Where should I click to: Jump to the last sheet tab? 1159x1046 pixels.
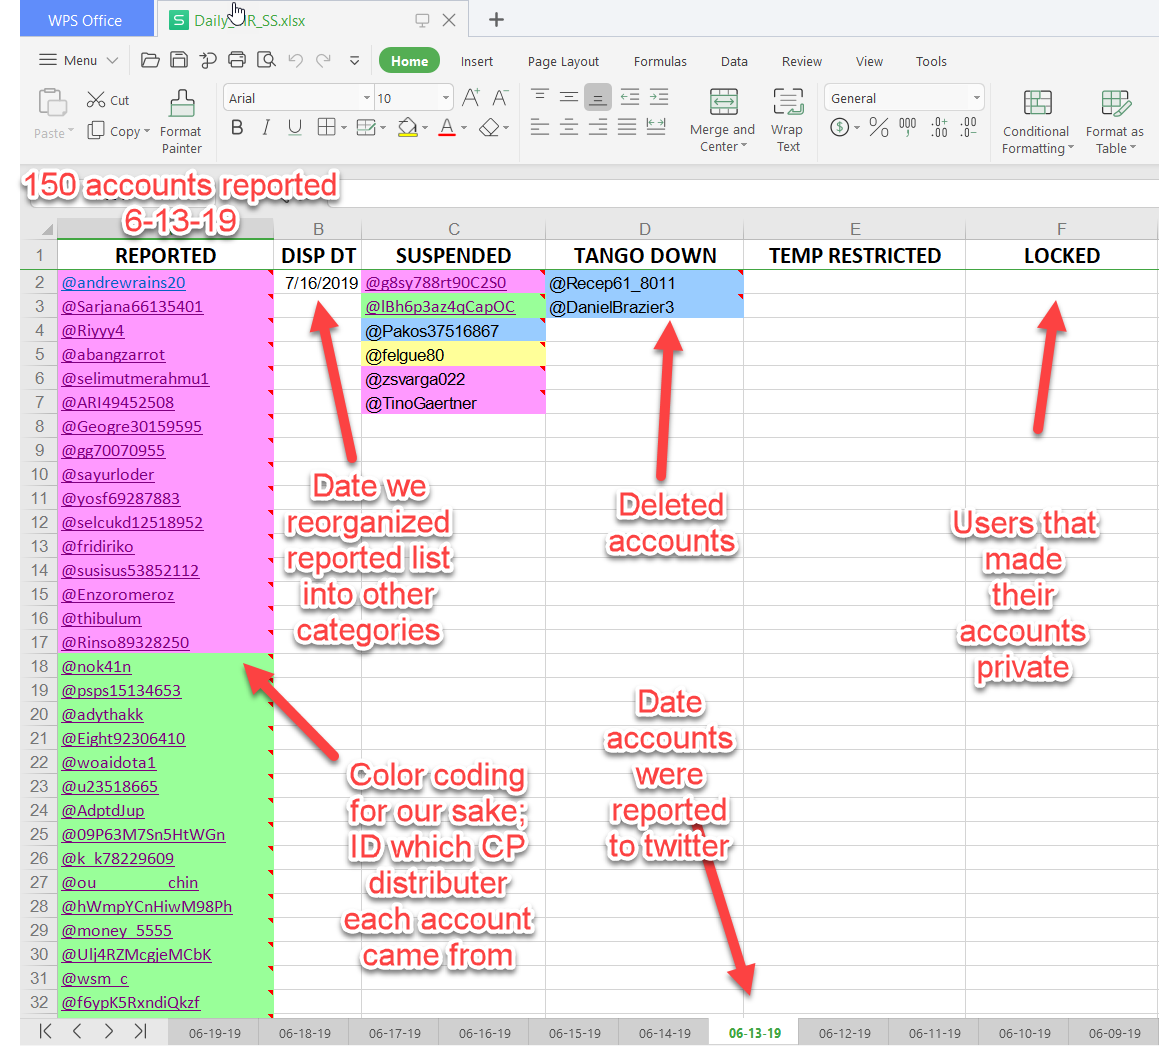pos(140,1031)
